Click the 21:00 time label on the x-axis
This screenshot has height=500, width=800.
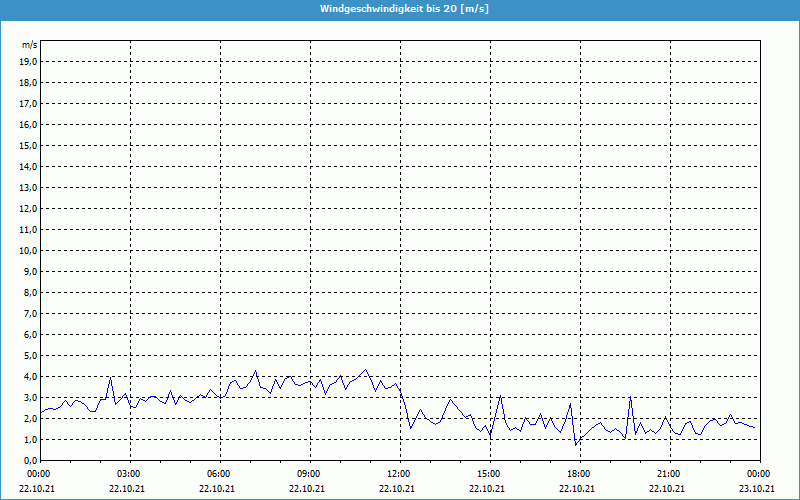[x=669, y=474]
